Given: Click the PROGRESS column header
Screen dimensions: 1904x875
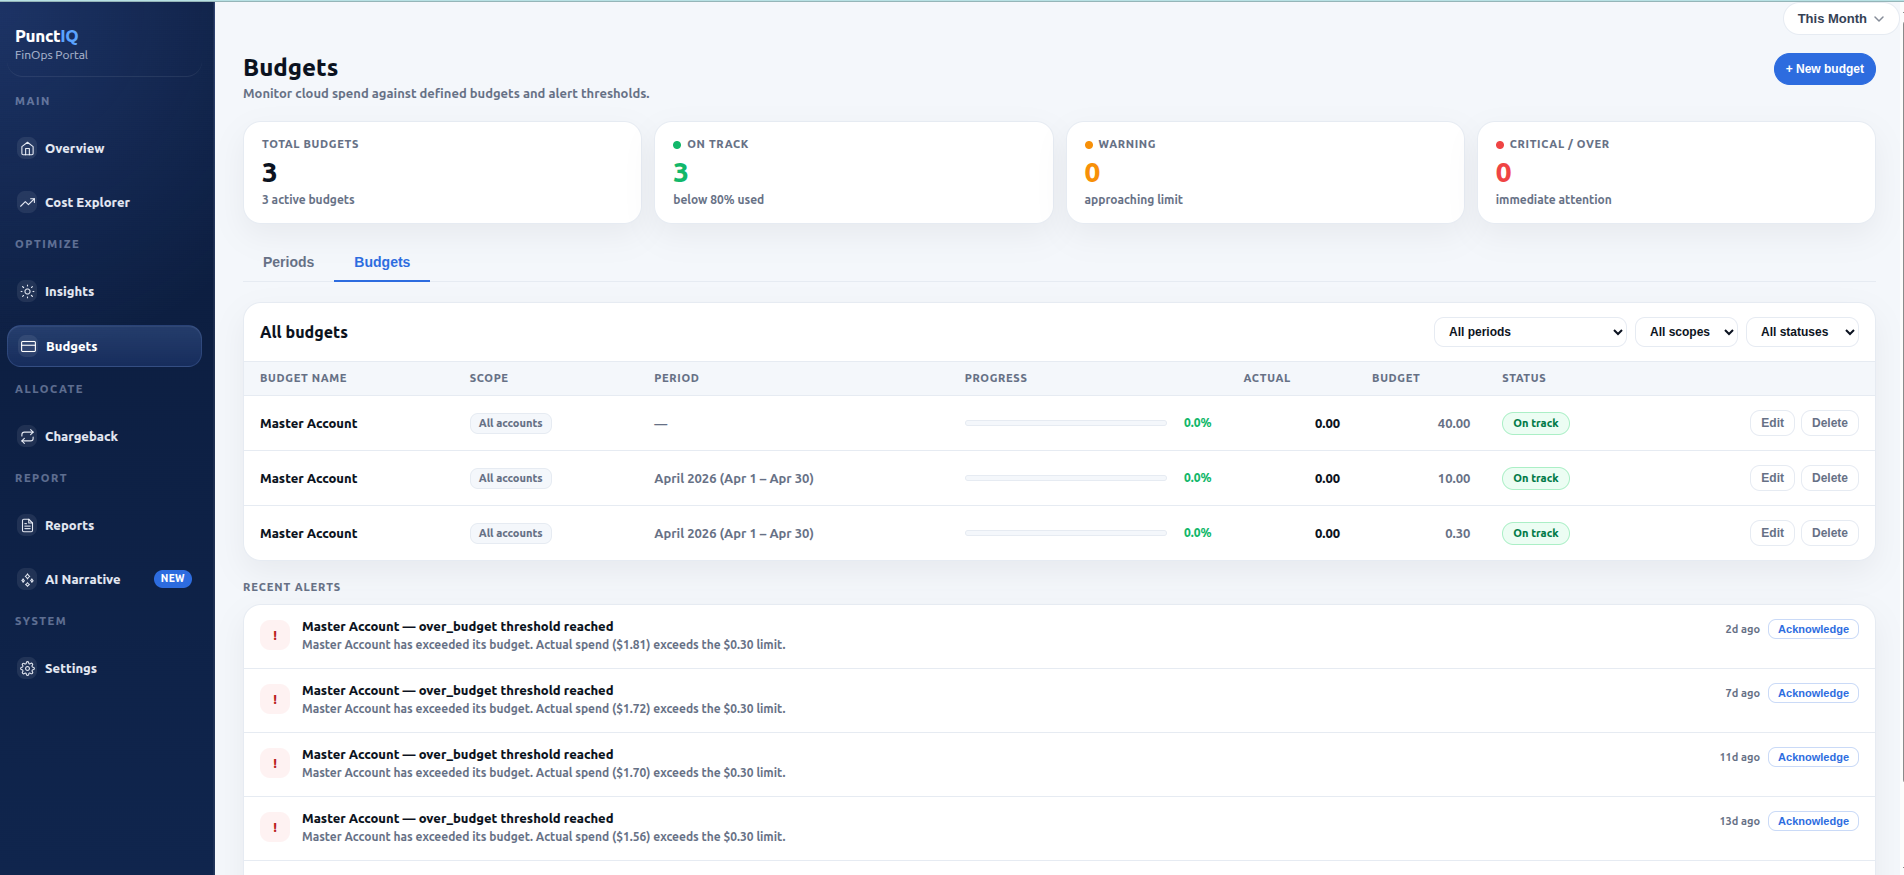Looking at the screenshot, I should (x=995, y=378).
